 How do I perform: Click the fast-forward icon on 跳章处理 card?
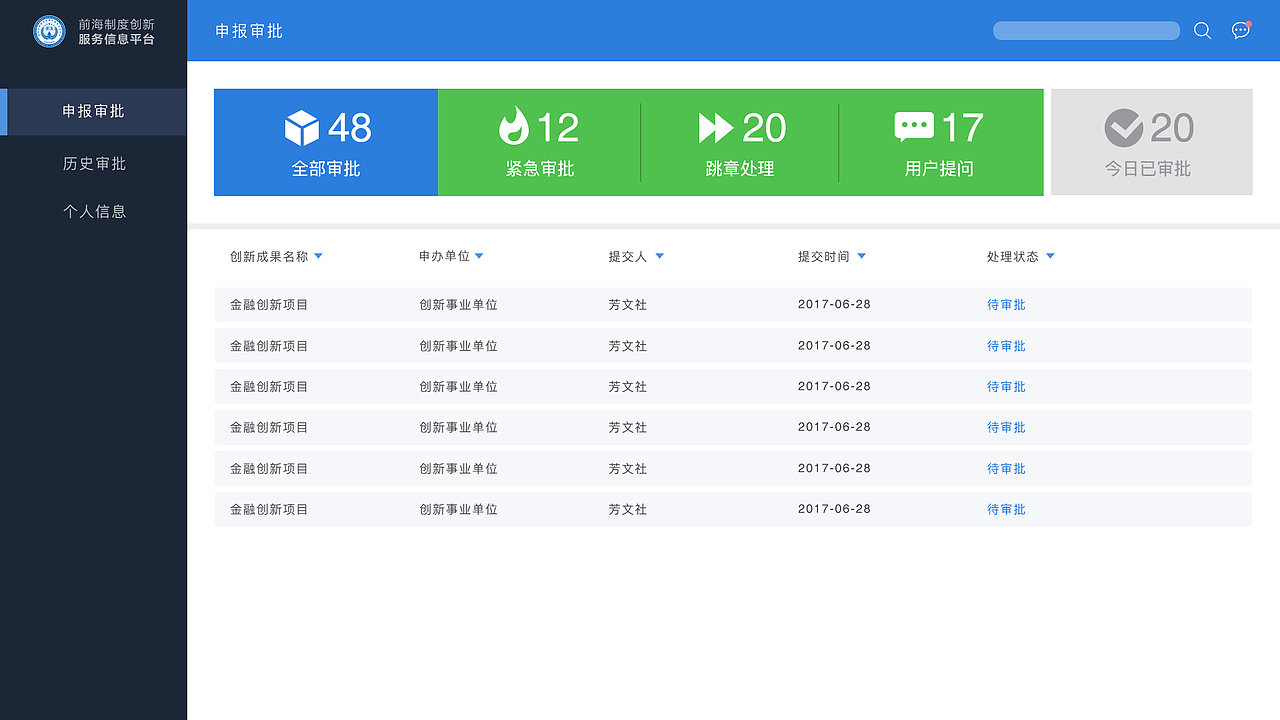click(x=714, y=126)
